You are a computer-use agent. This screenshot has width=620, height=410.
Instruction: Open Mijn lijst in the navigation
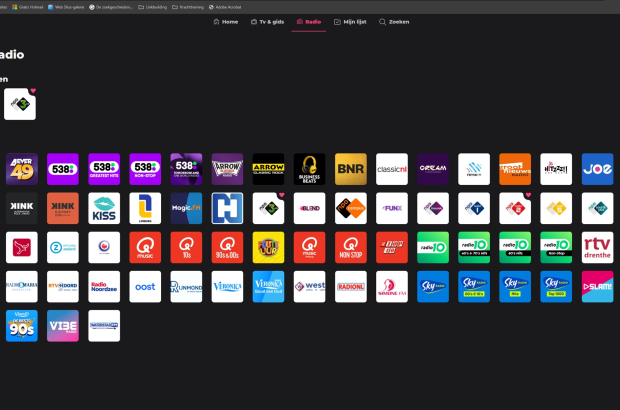[350, 21]
